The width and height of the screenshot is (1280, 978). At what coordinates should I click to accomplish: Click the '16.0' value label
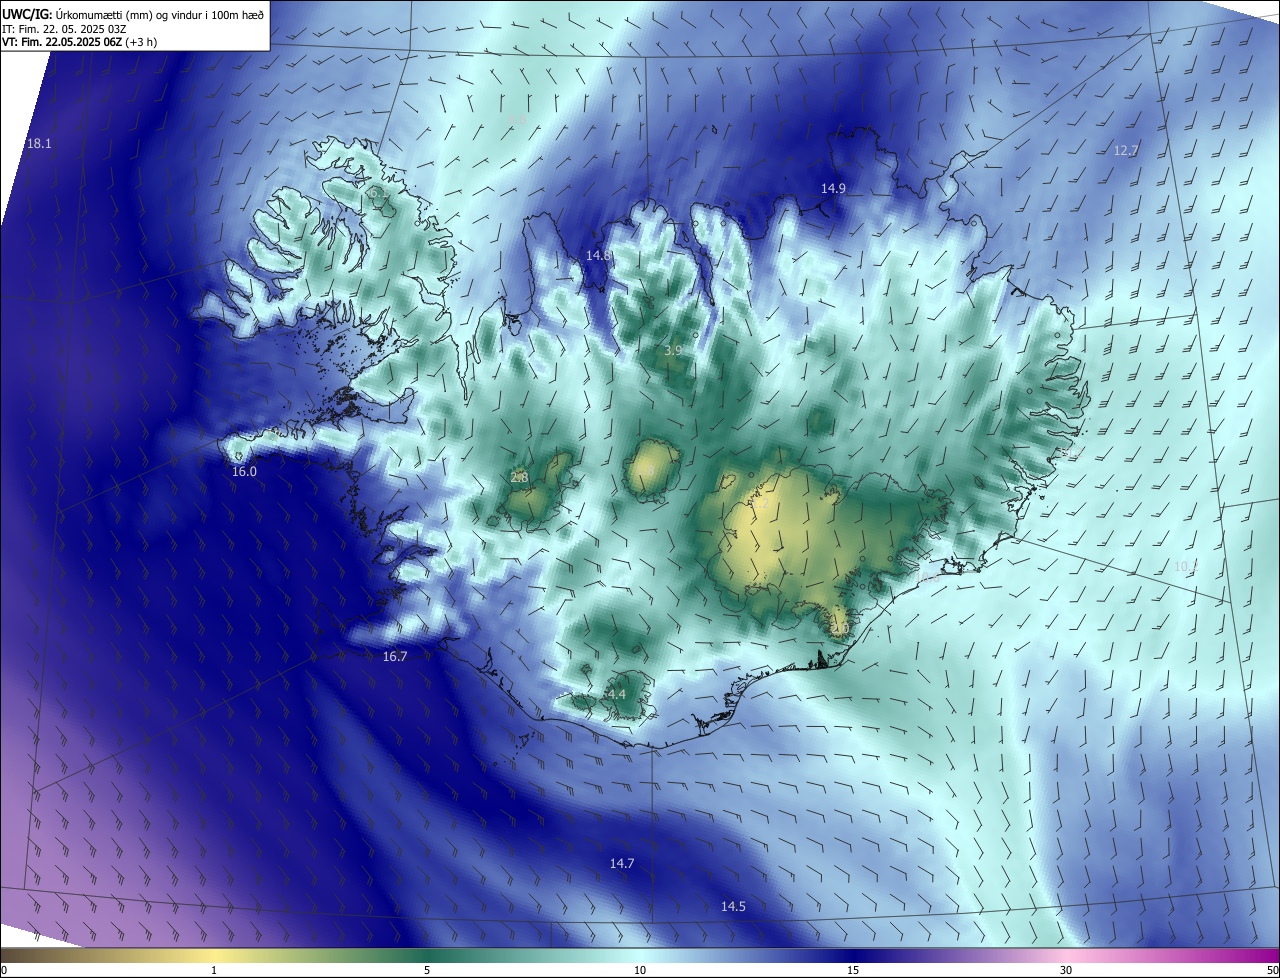click(244, 471)
